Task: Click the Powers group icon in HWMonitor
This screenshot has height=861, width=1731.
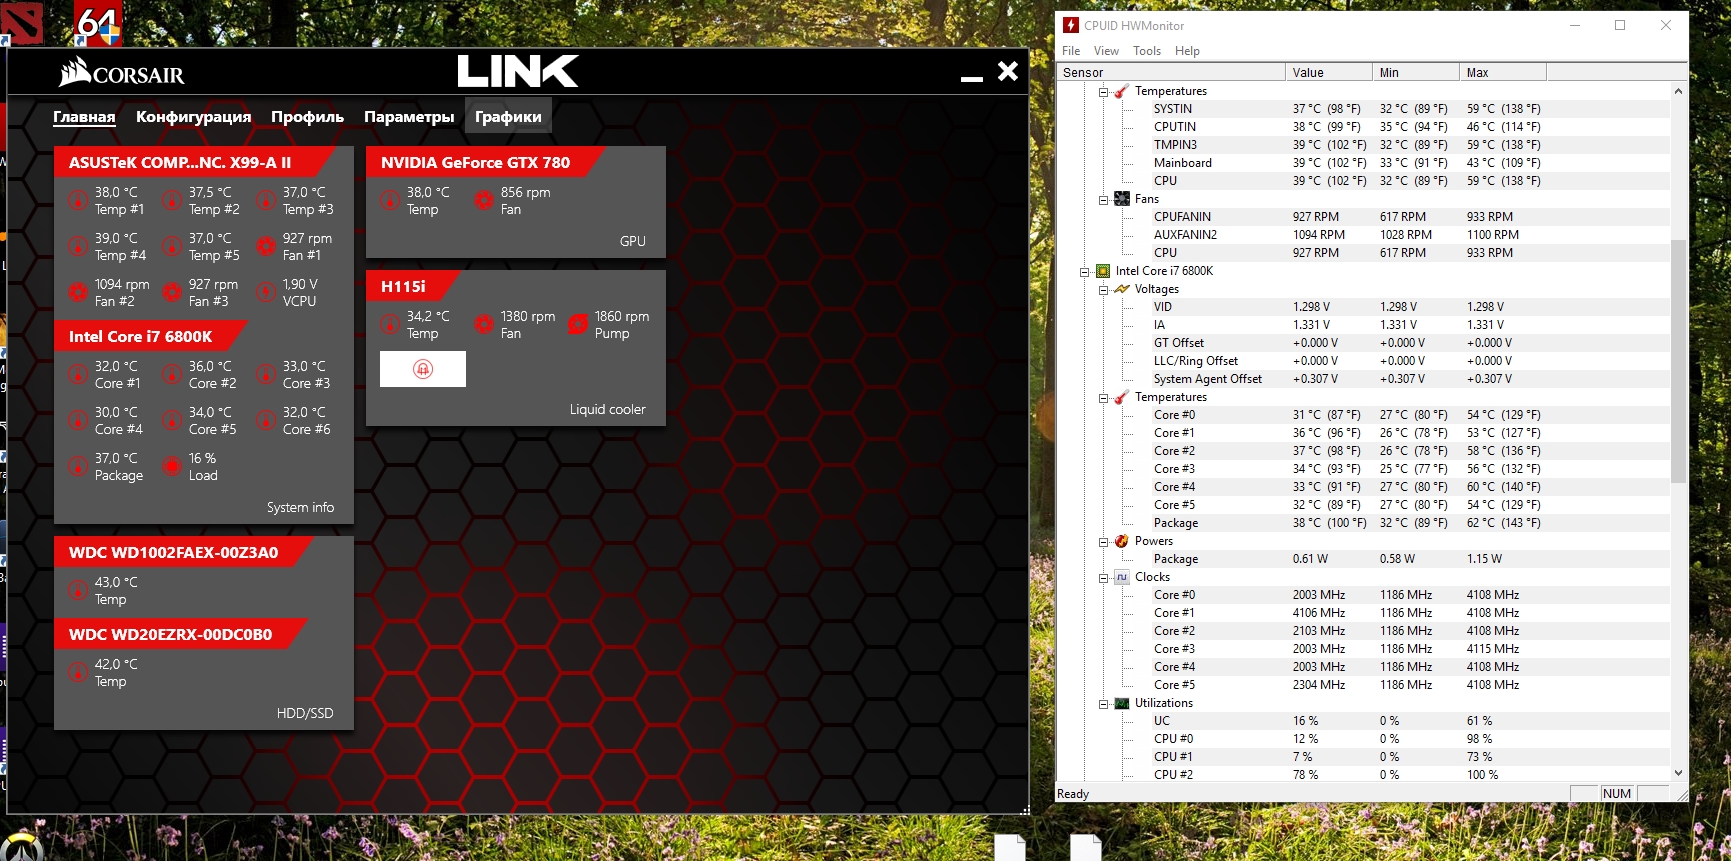Action: (1122, 541)
